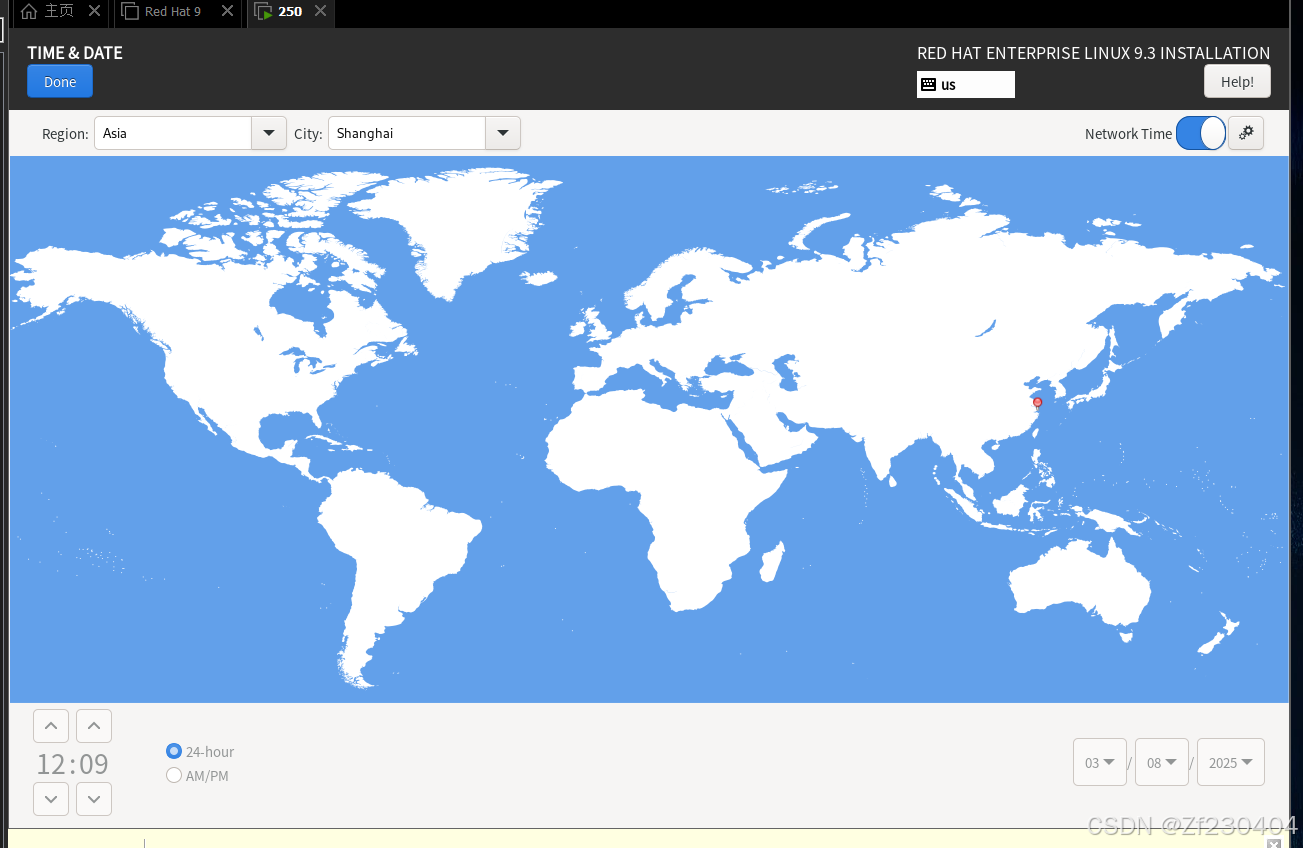Increase the hour with up arrow

pyautogui.click(x=51, y=726)
